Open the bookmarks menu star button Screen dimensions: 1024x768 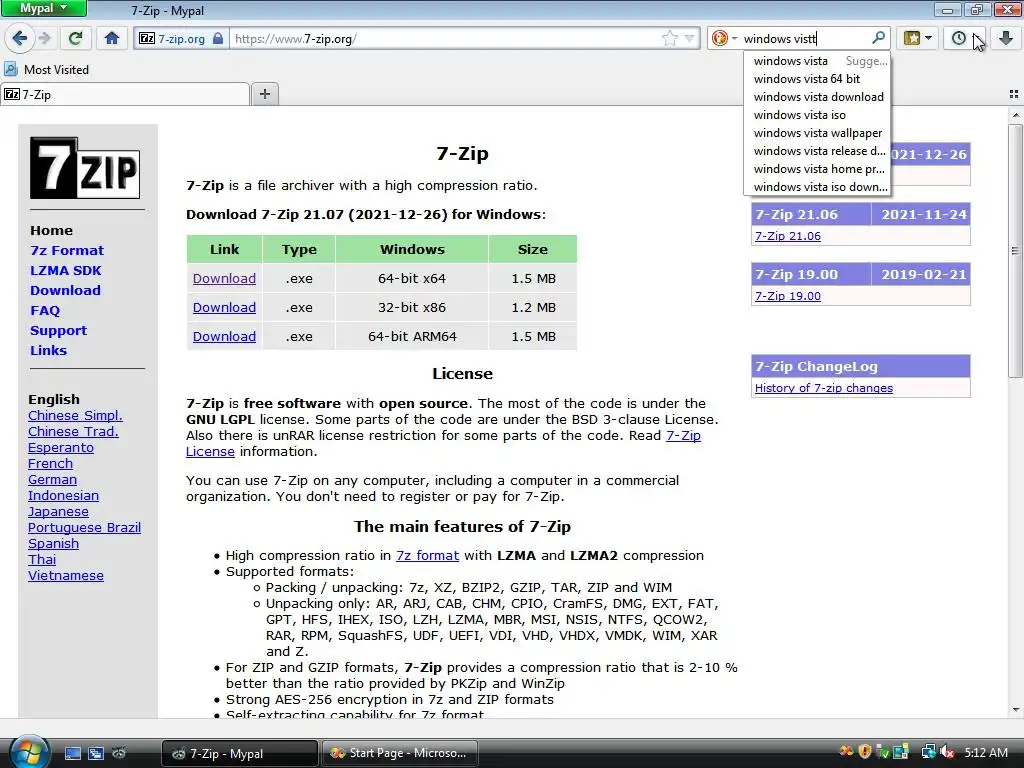tap(918, 39)
